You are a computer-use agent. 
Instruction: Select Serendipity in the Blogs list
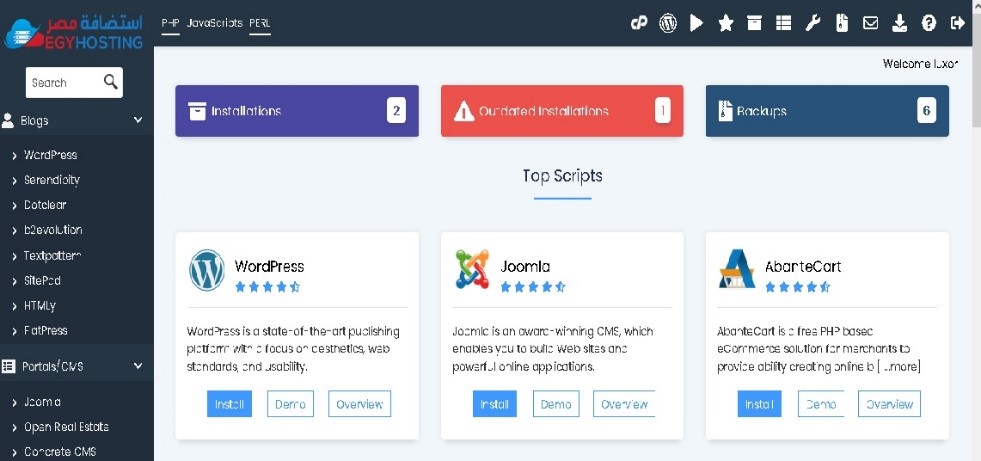tap(52, 180)
